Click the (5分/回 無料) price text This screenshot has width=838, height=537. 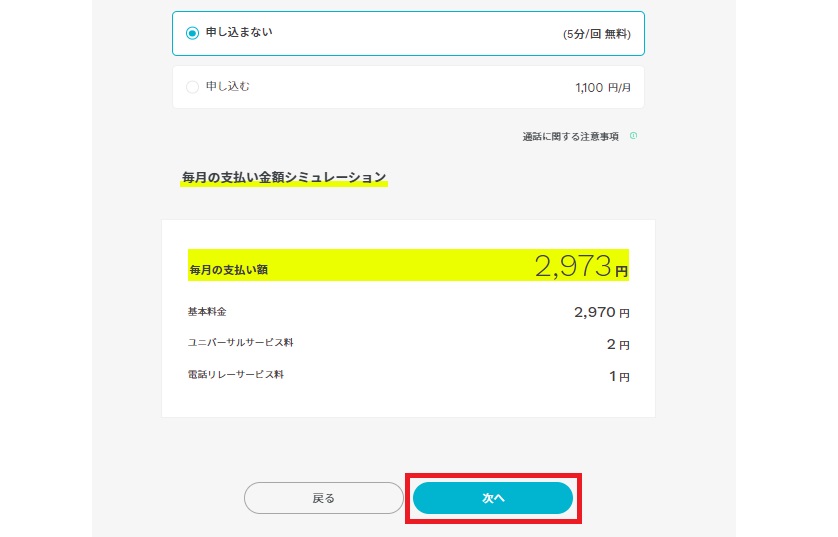click(596, 34)
